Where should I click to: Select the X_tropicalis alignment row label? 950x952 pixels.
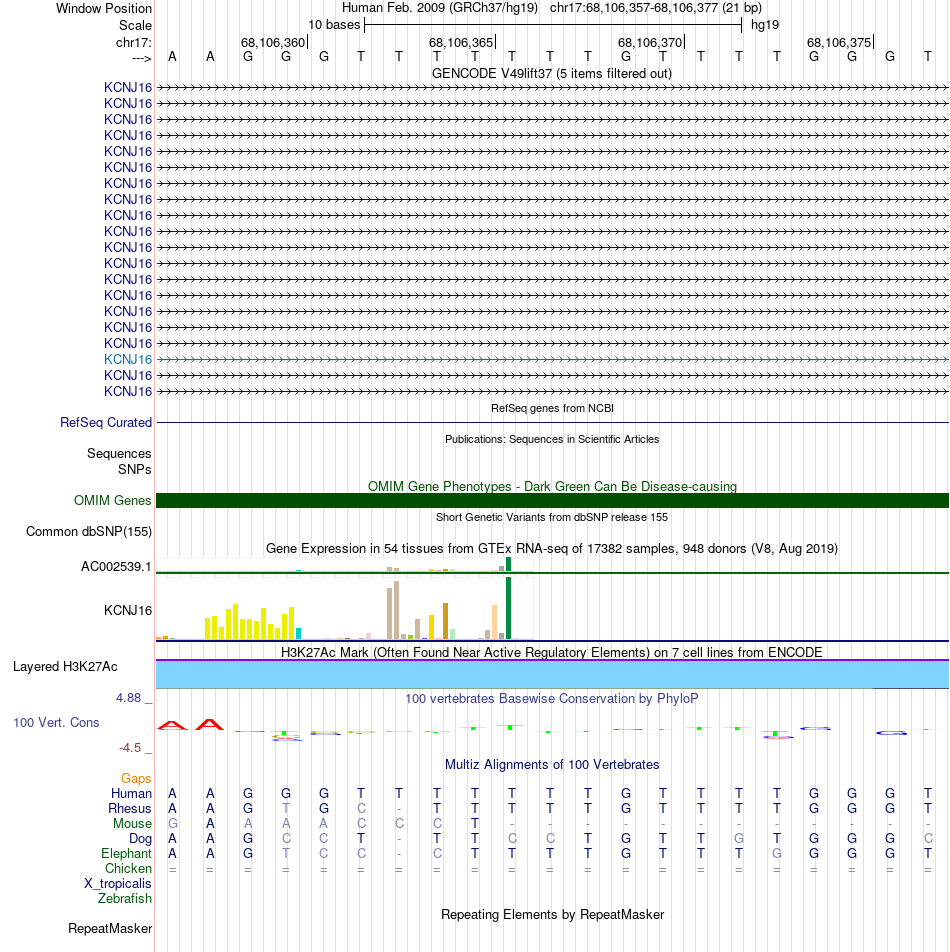[x=118, y=883]
